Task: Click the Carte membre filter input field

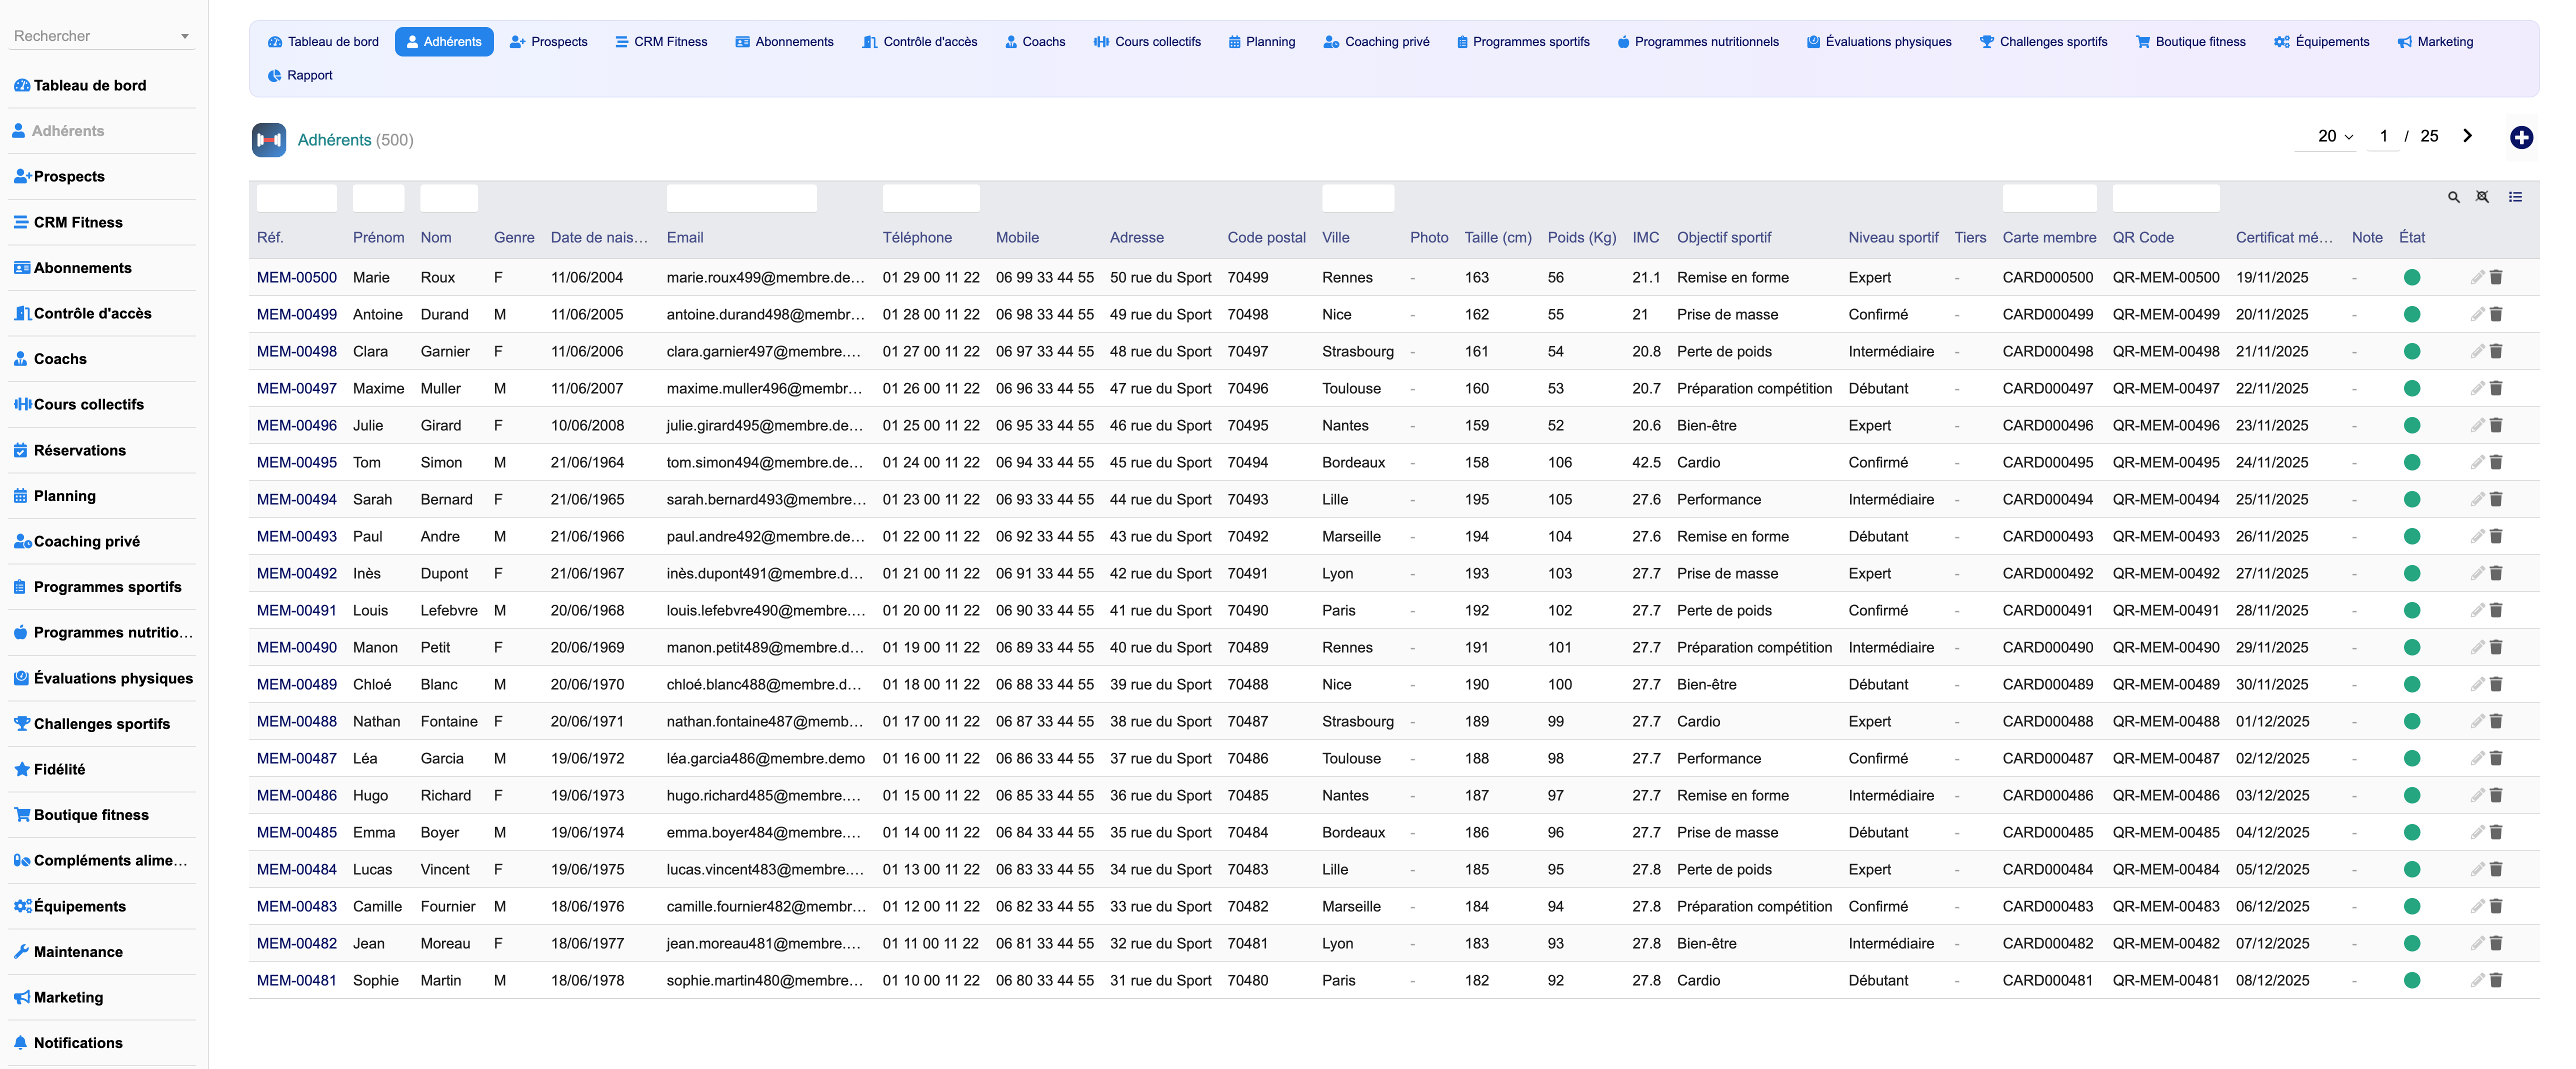Action: pyautogui.click(x=2049, y=198)
